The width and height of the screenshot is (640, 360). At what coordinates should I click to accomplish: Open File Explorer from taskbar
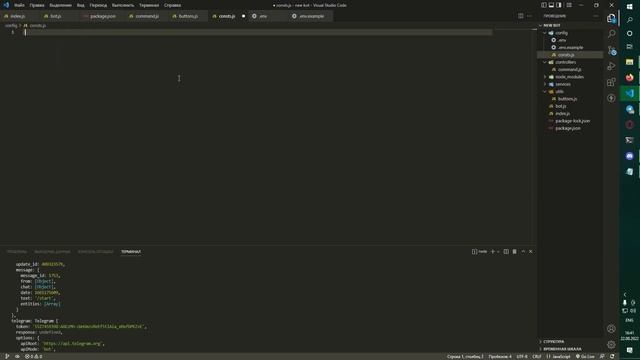[629, 62]
